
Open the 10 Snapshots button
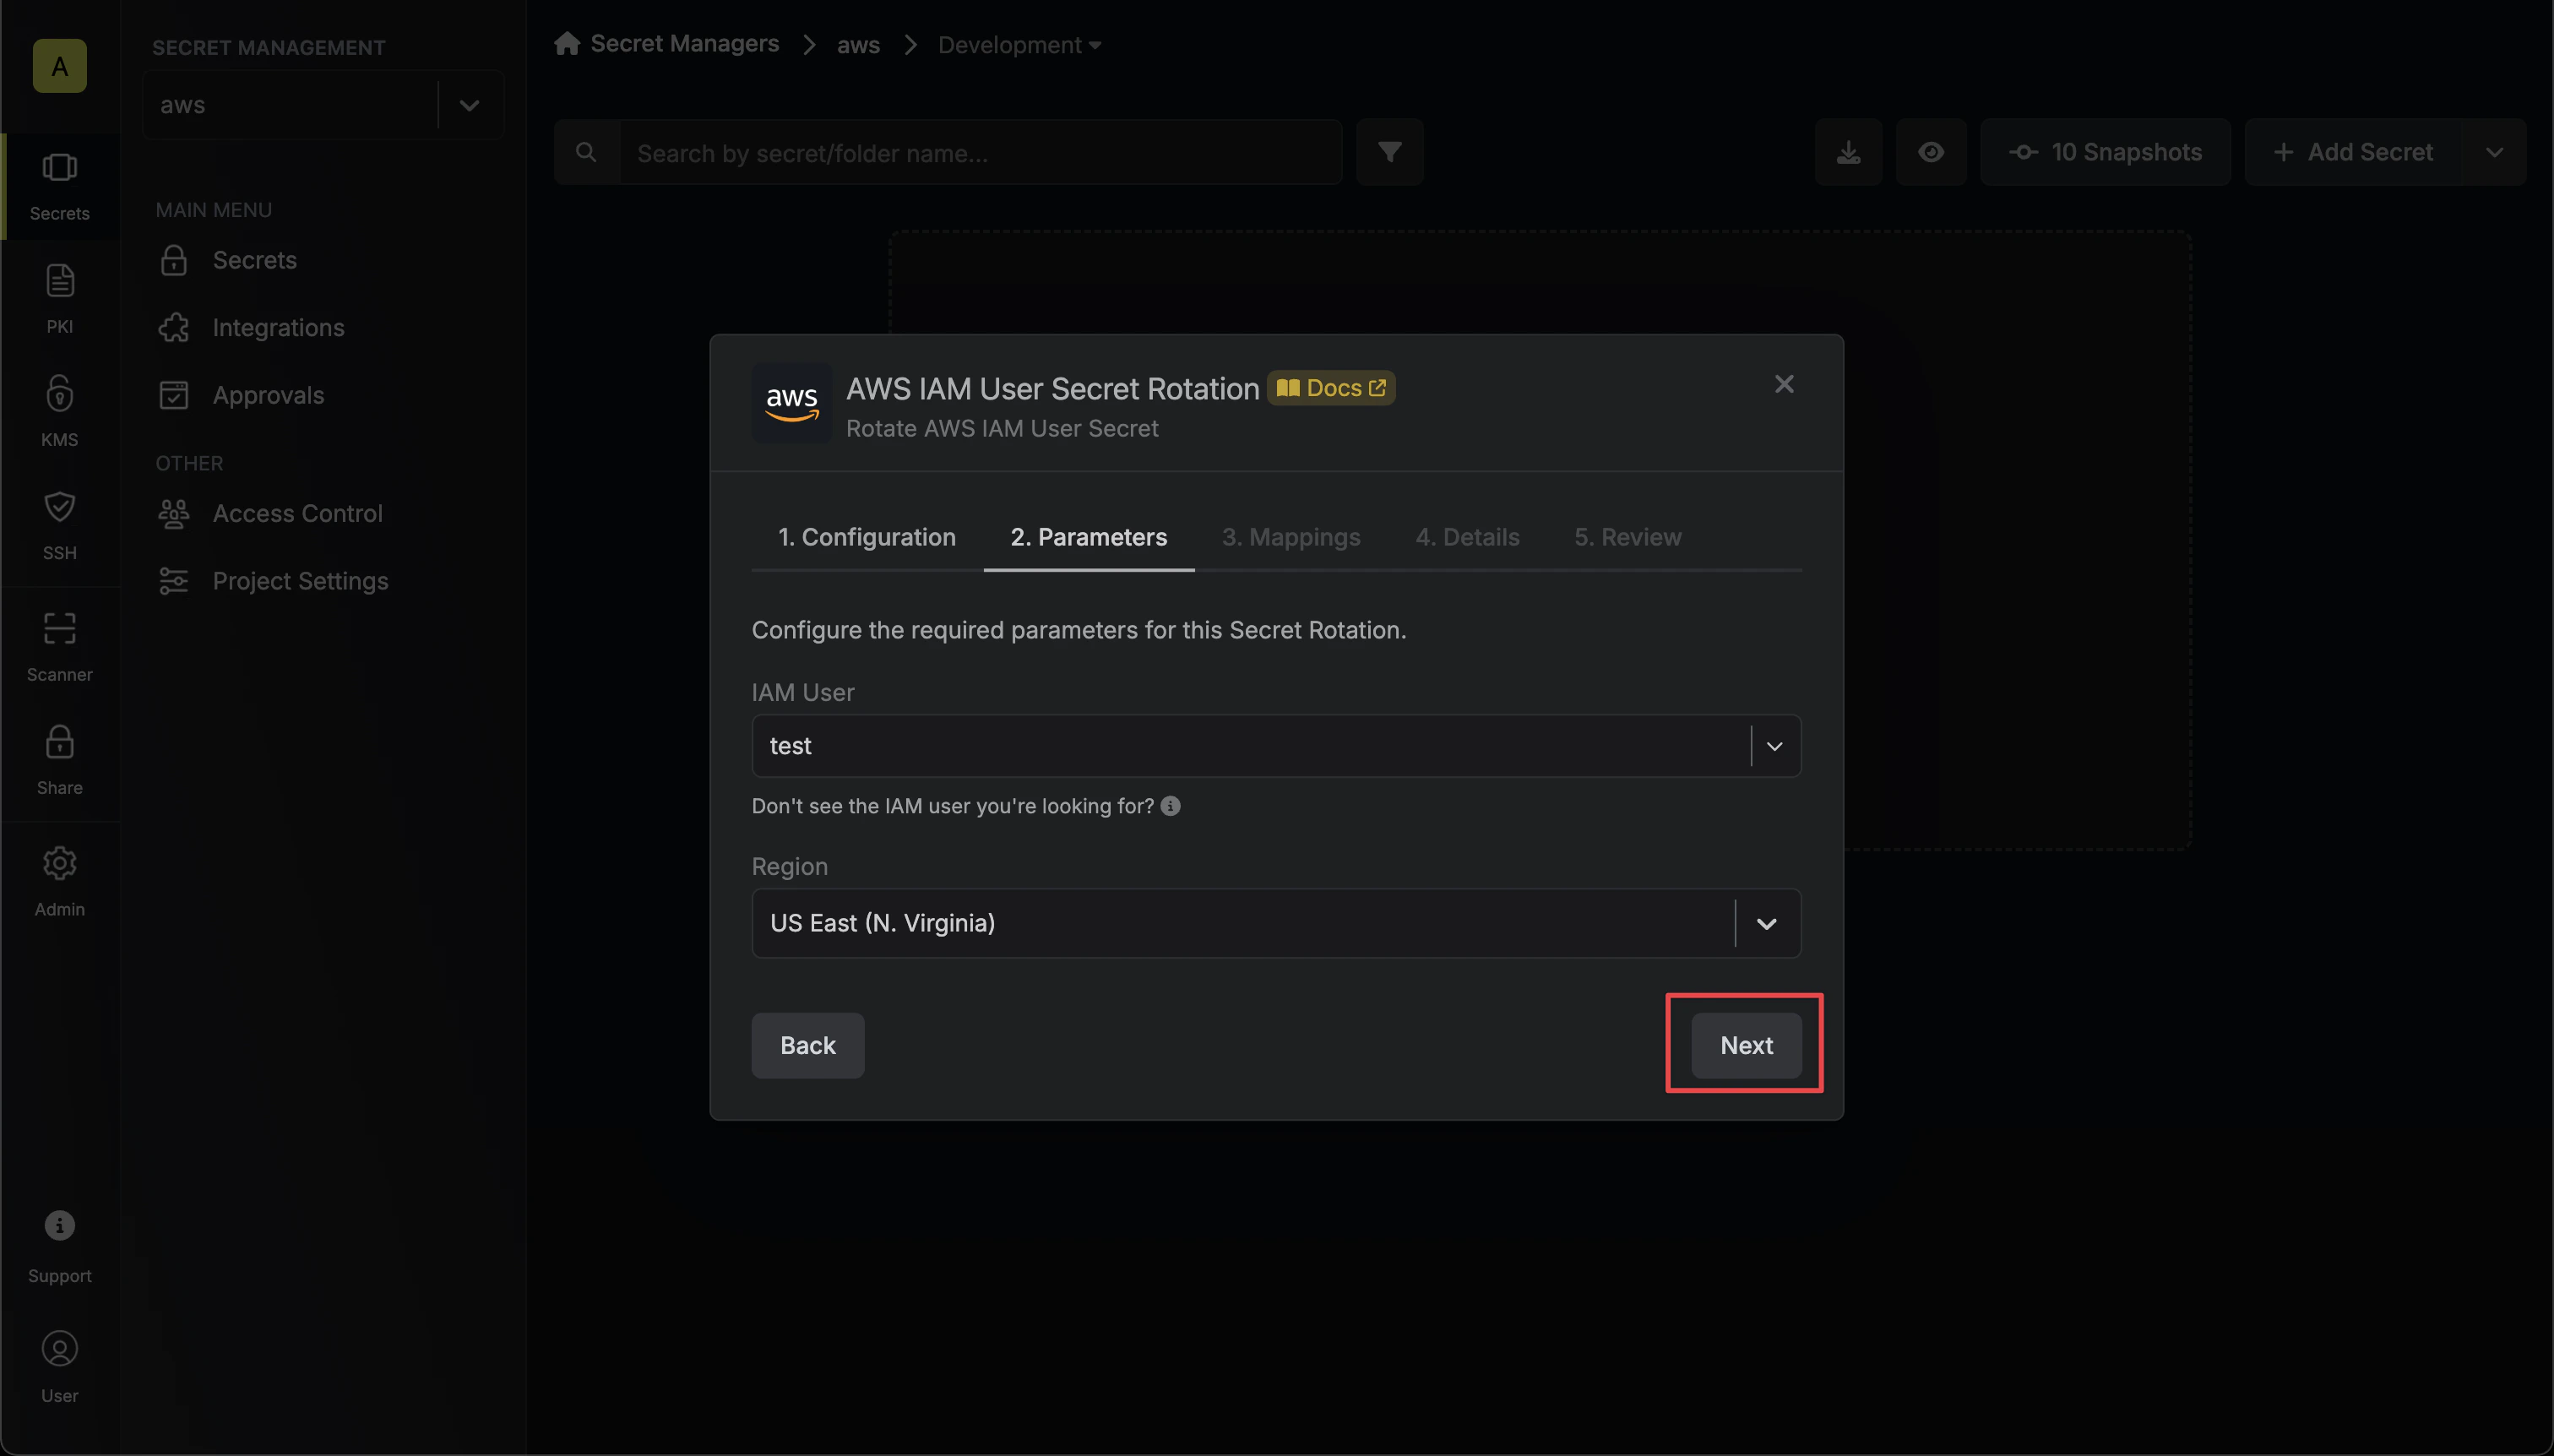(2105, 152)
